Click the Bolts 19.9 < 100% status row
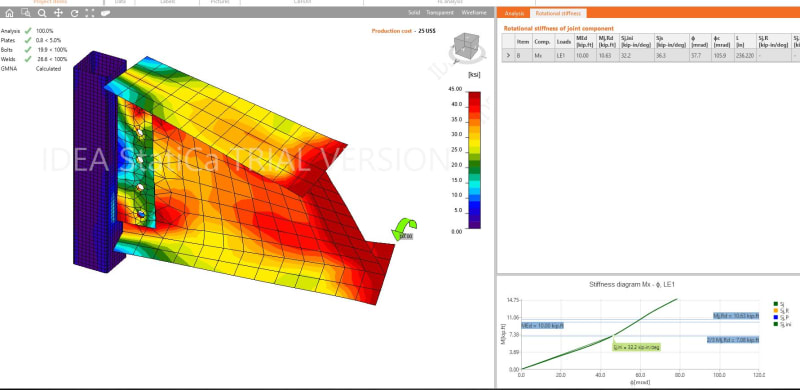This screenshot has height=390, width=800. [34, 50]
